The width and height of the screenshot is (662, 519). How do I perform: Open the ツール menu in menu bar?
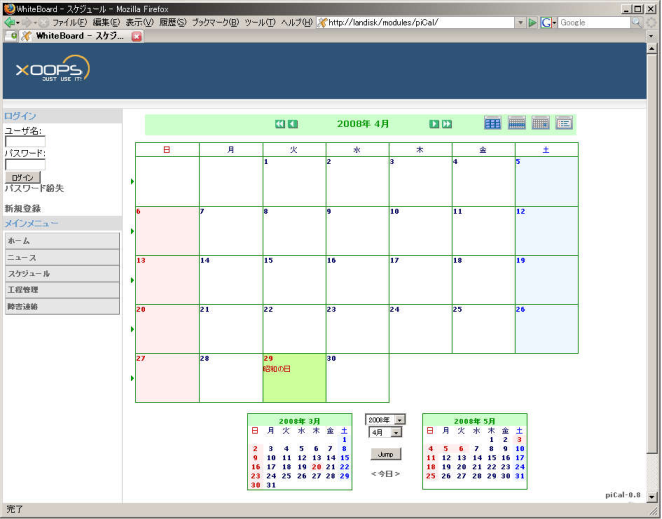pos(259,22)
